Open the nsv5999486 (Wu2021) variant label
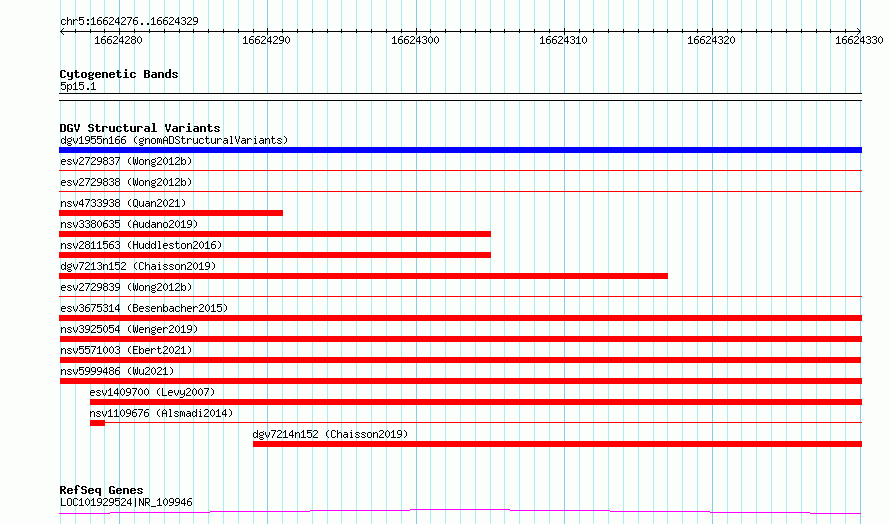890x524 pixels. click(x=117, y=371)
